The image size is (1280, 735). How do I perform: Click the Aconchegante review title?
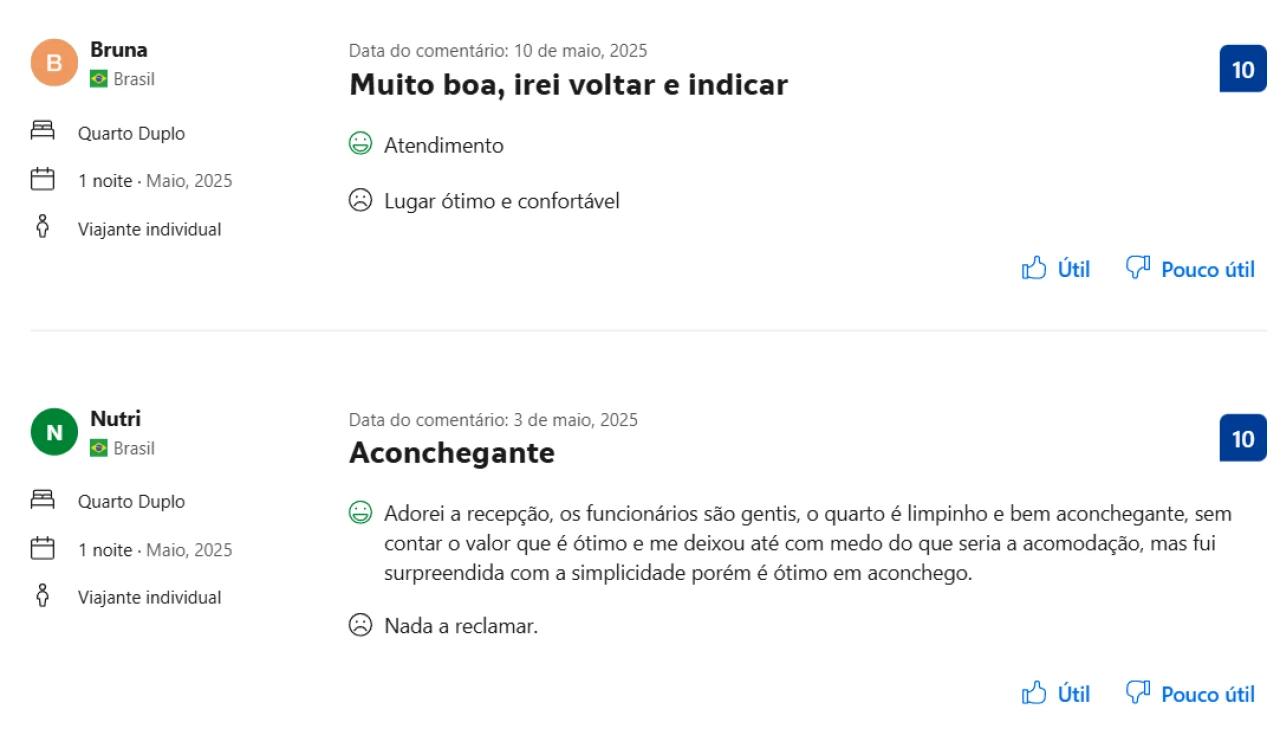(x=451, y=453)
